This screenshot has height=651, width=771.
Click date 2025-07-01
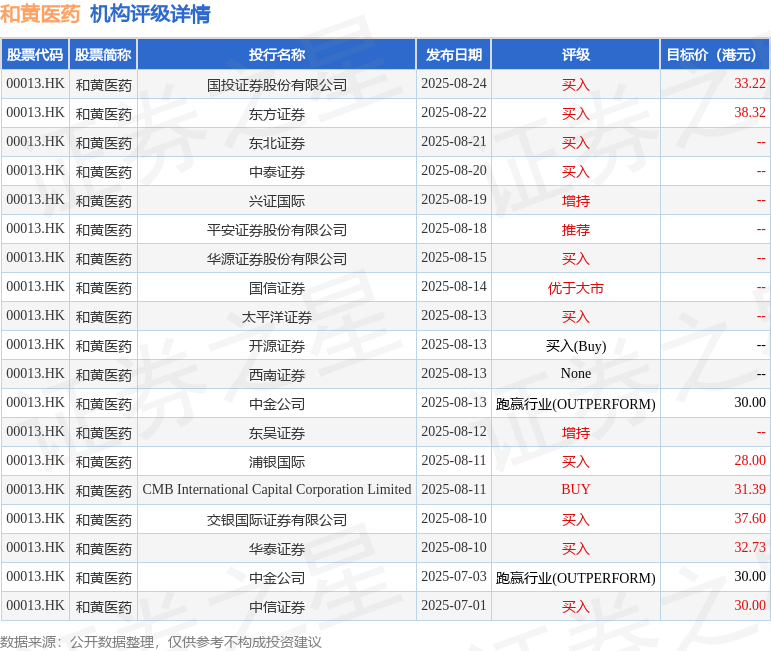tap(454, 606)
